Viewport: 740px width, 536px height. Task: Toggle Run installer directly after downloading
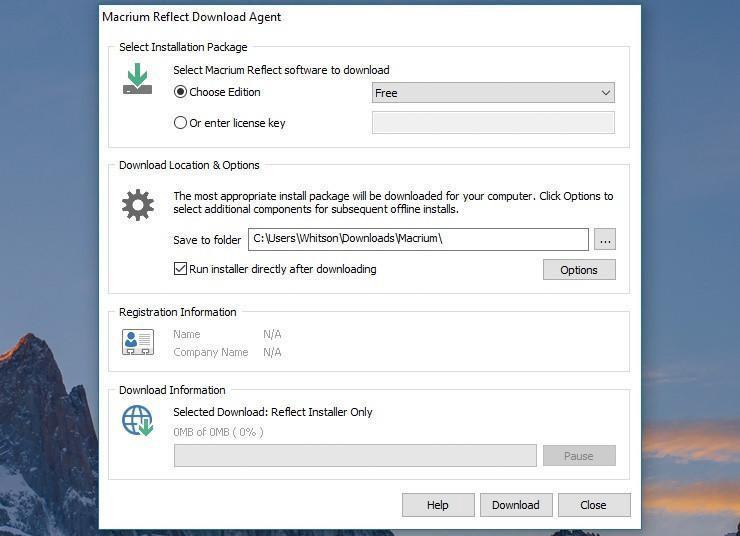180,269
